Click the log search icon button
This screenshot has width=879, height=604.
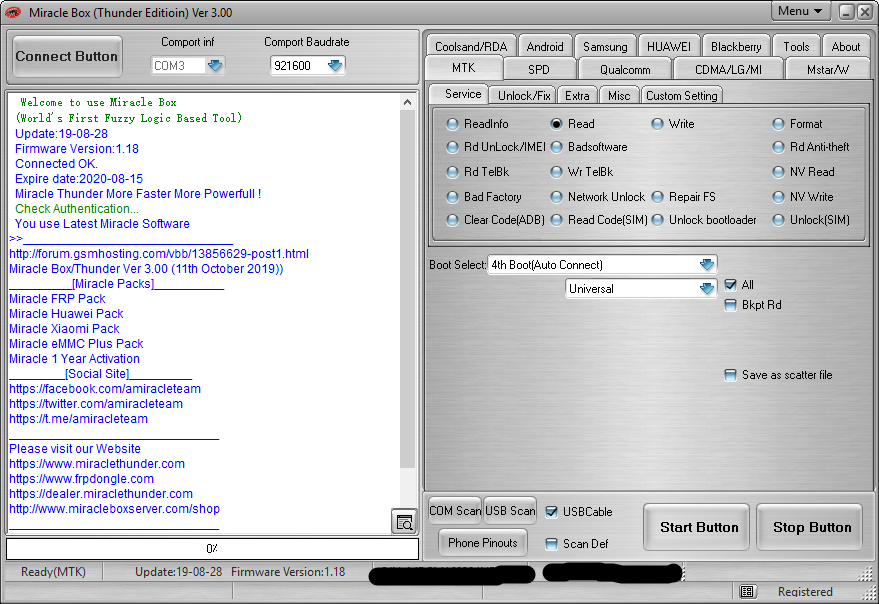click(x=404, y=522)
